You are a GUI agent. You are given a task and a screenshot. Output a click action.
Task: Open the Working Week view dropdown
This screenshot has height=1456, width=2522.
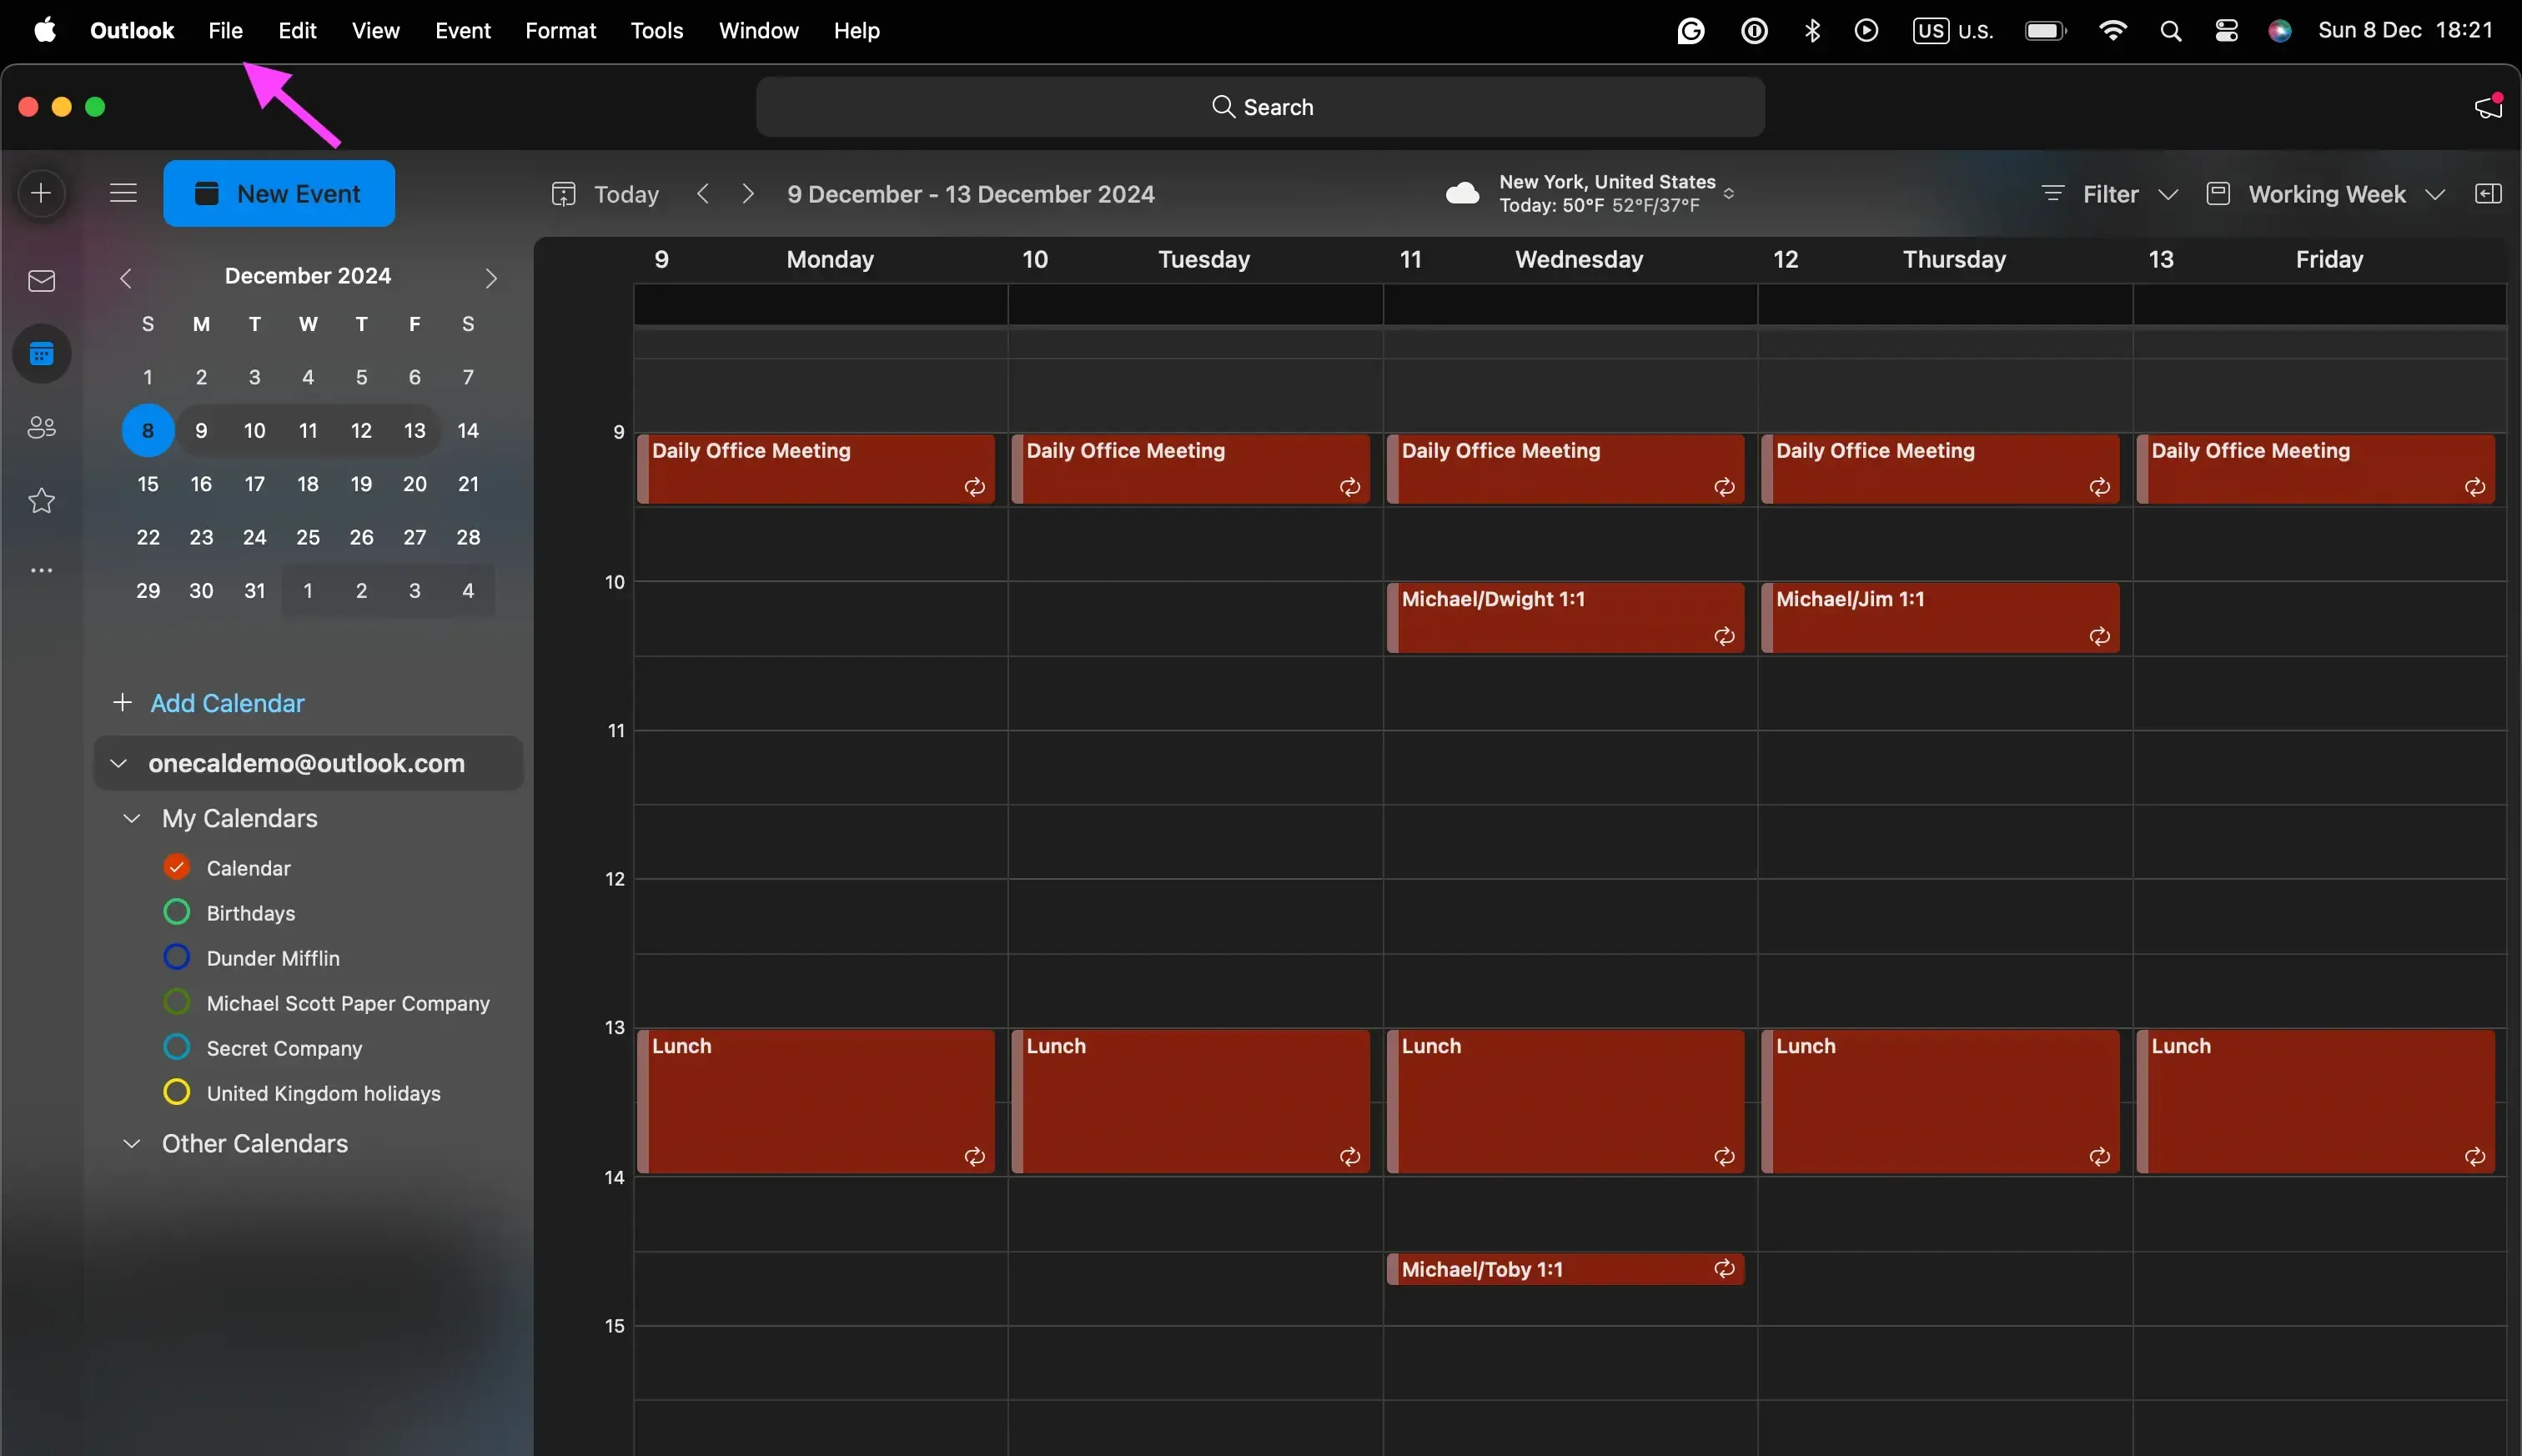pyautogui.click(x=2326, y=194)
